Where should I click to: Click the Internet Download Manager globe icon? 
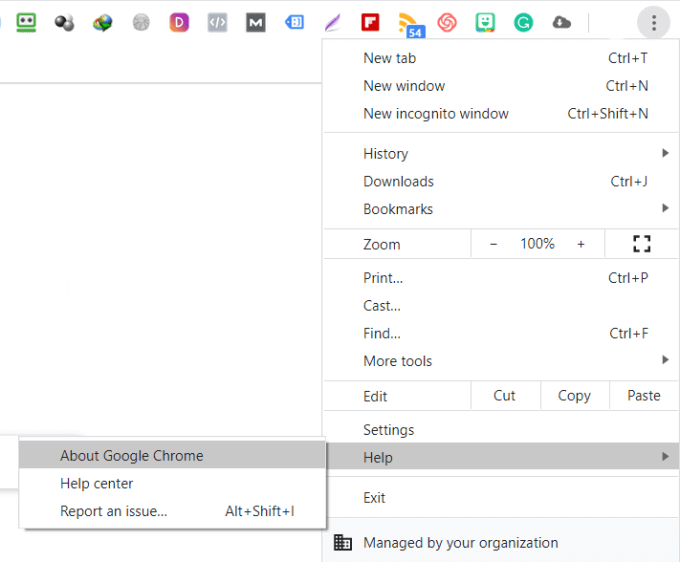pos(103,23)
